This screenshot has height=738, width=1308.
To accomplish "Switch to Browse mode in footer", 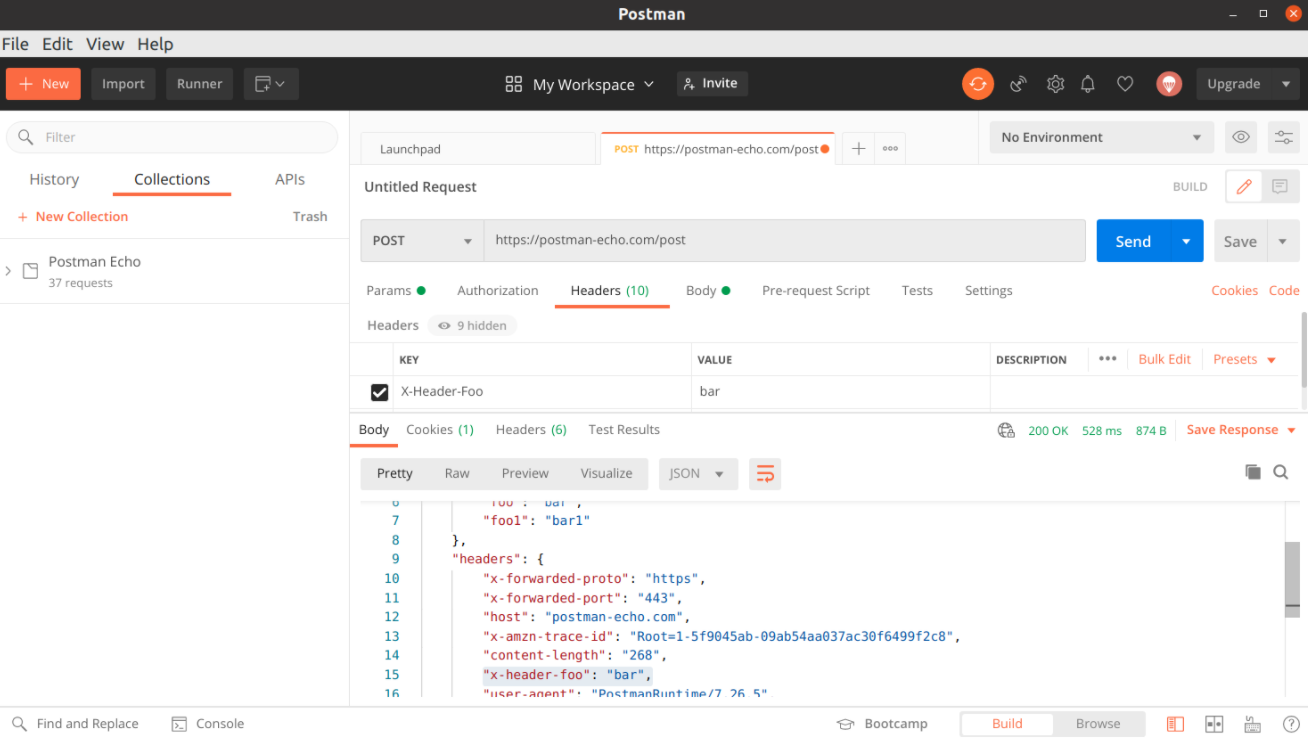I will pos(1097,724).
